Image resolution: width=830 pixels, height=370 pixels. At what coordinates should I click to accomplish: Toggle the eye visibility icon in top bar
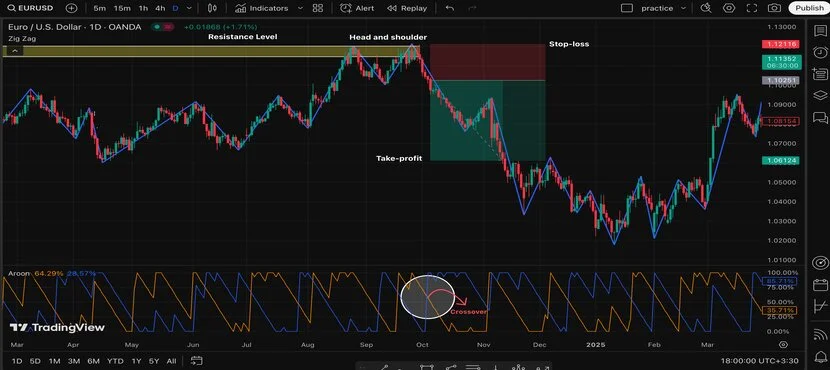[x=729, y=8]
